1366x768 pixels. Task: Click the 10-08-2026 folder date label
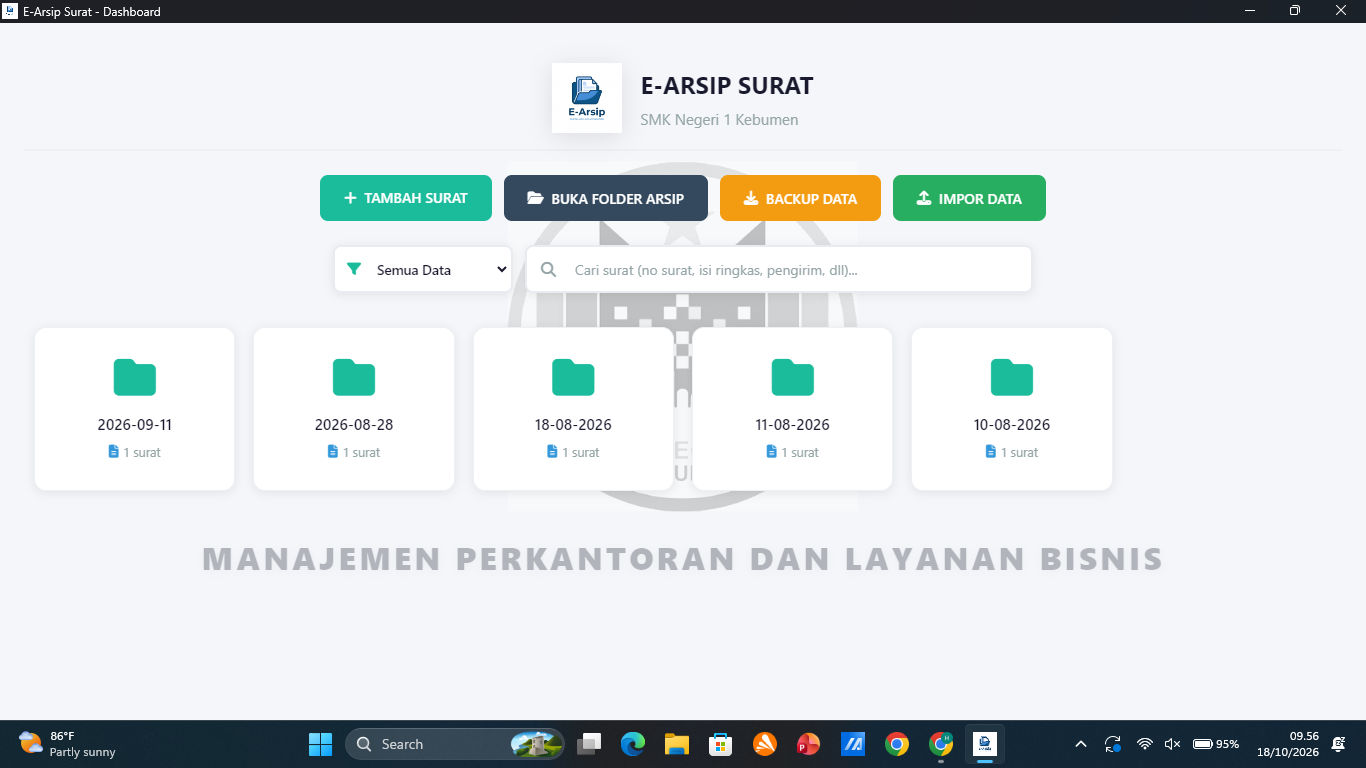1012,424
